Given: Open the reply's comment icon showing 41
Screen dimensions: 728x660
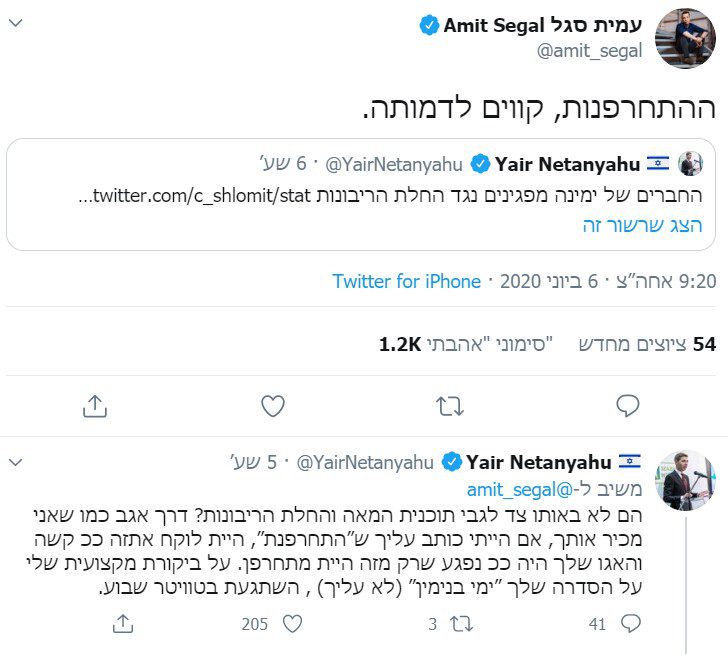Looking at the screenshot, I should click(x=629, y=624).
